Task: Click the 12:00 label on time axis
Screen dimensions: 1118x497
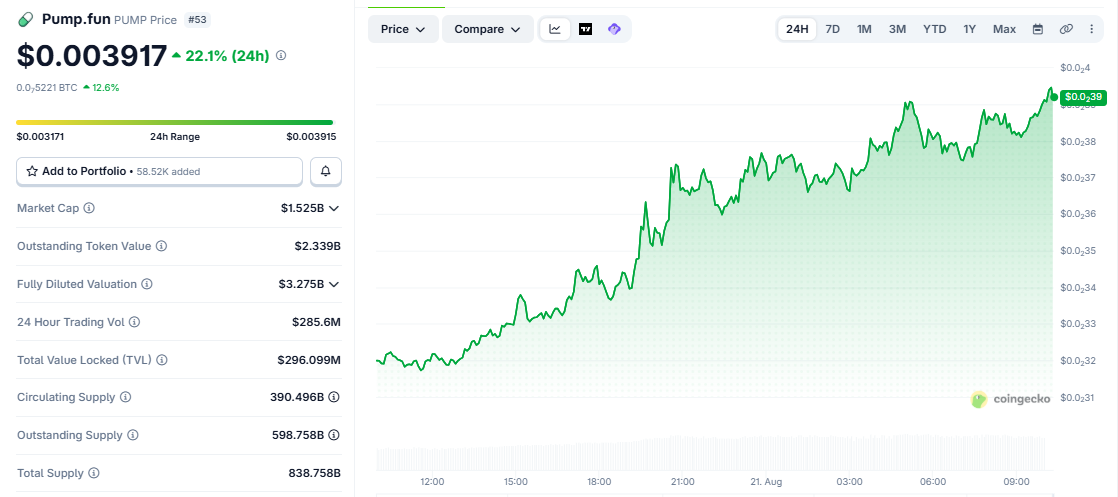Action: coord(432,482)
